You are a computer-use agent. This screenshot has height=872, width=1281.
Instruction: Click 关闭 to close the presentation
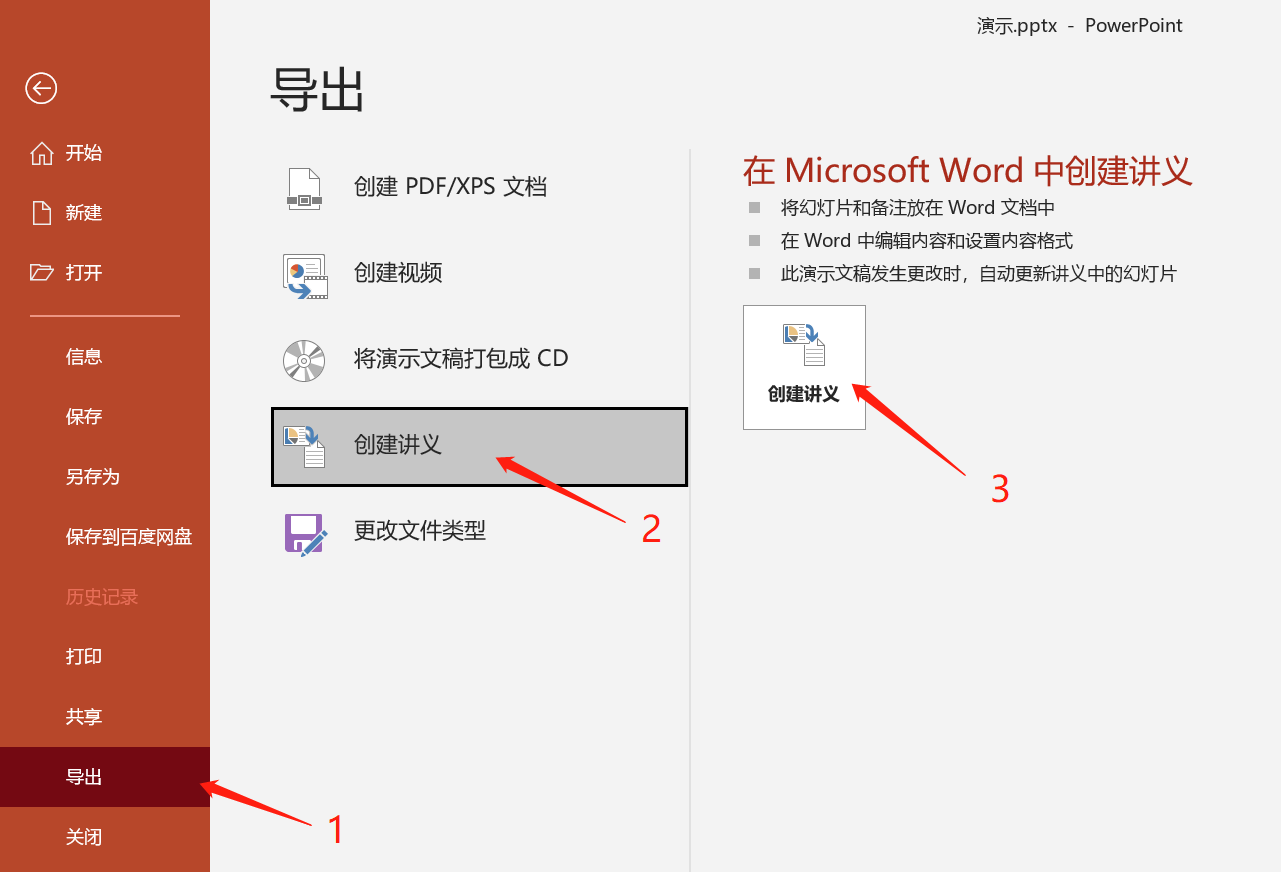coord(84,837)
